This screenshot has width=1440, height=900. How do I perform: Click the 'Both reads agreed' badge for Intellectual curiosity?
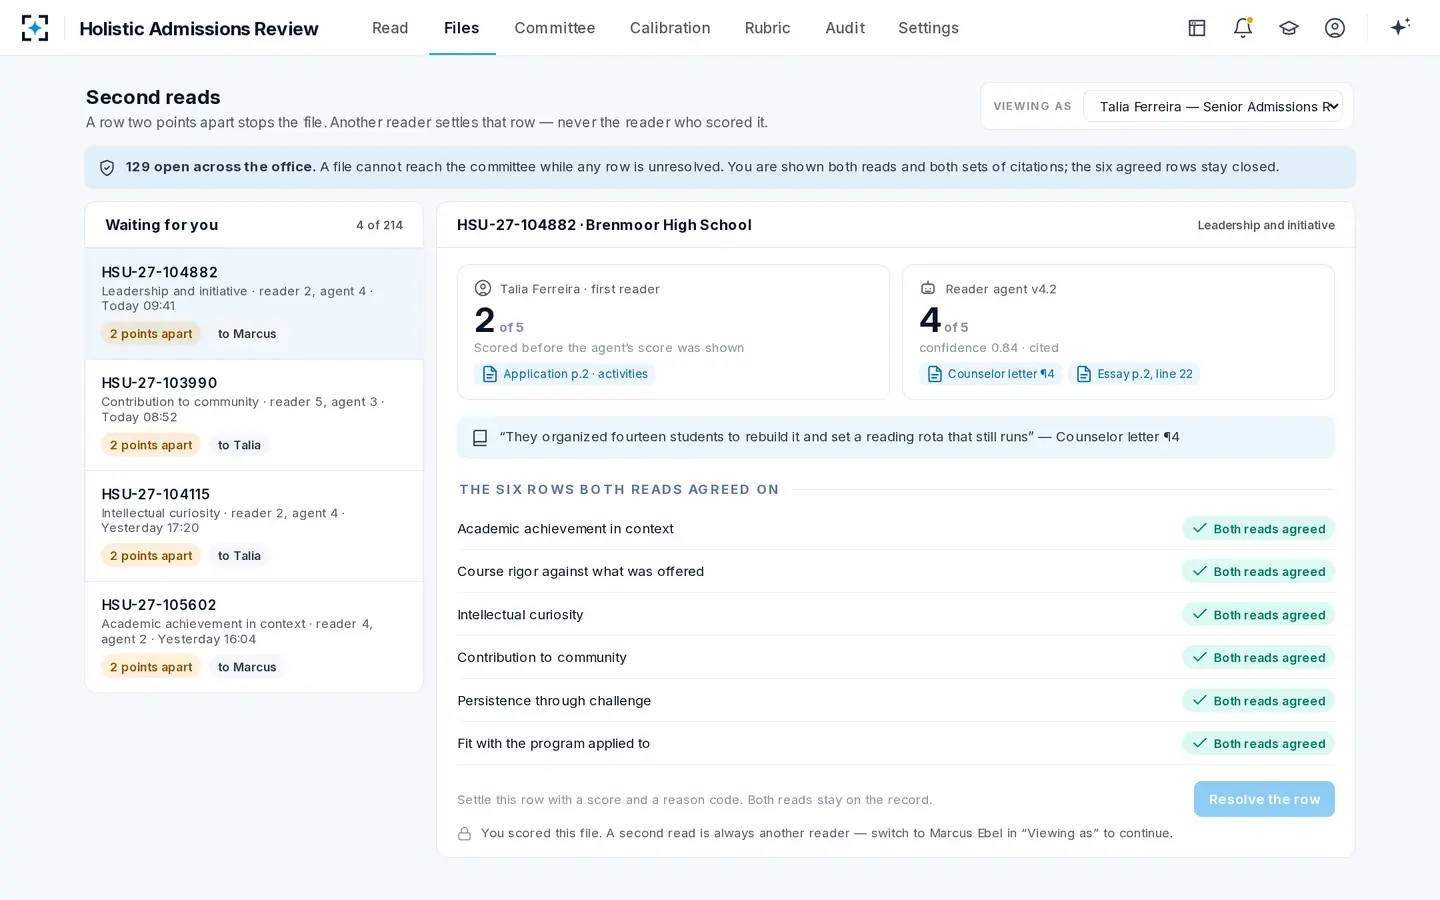pos(1258,615)
